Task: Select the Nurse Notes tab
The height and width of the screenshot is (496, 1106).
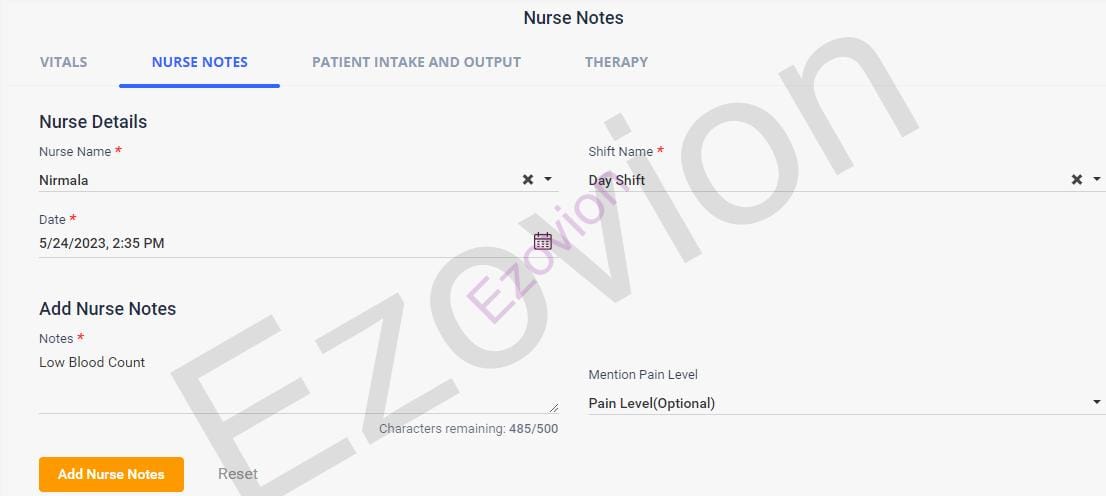Action: (x=200, y=62)
